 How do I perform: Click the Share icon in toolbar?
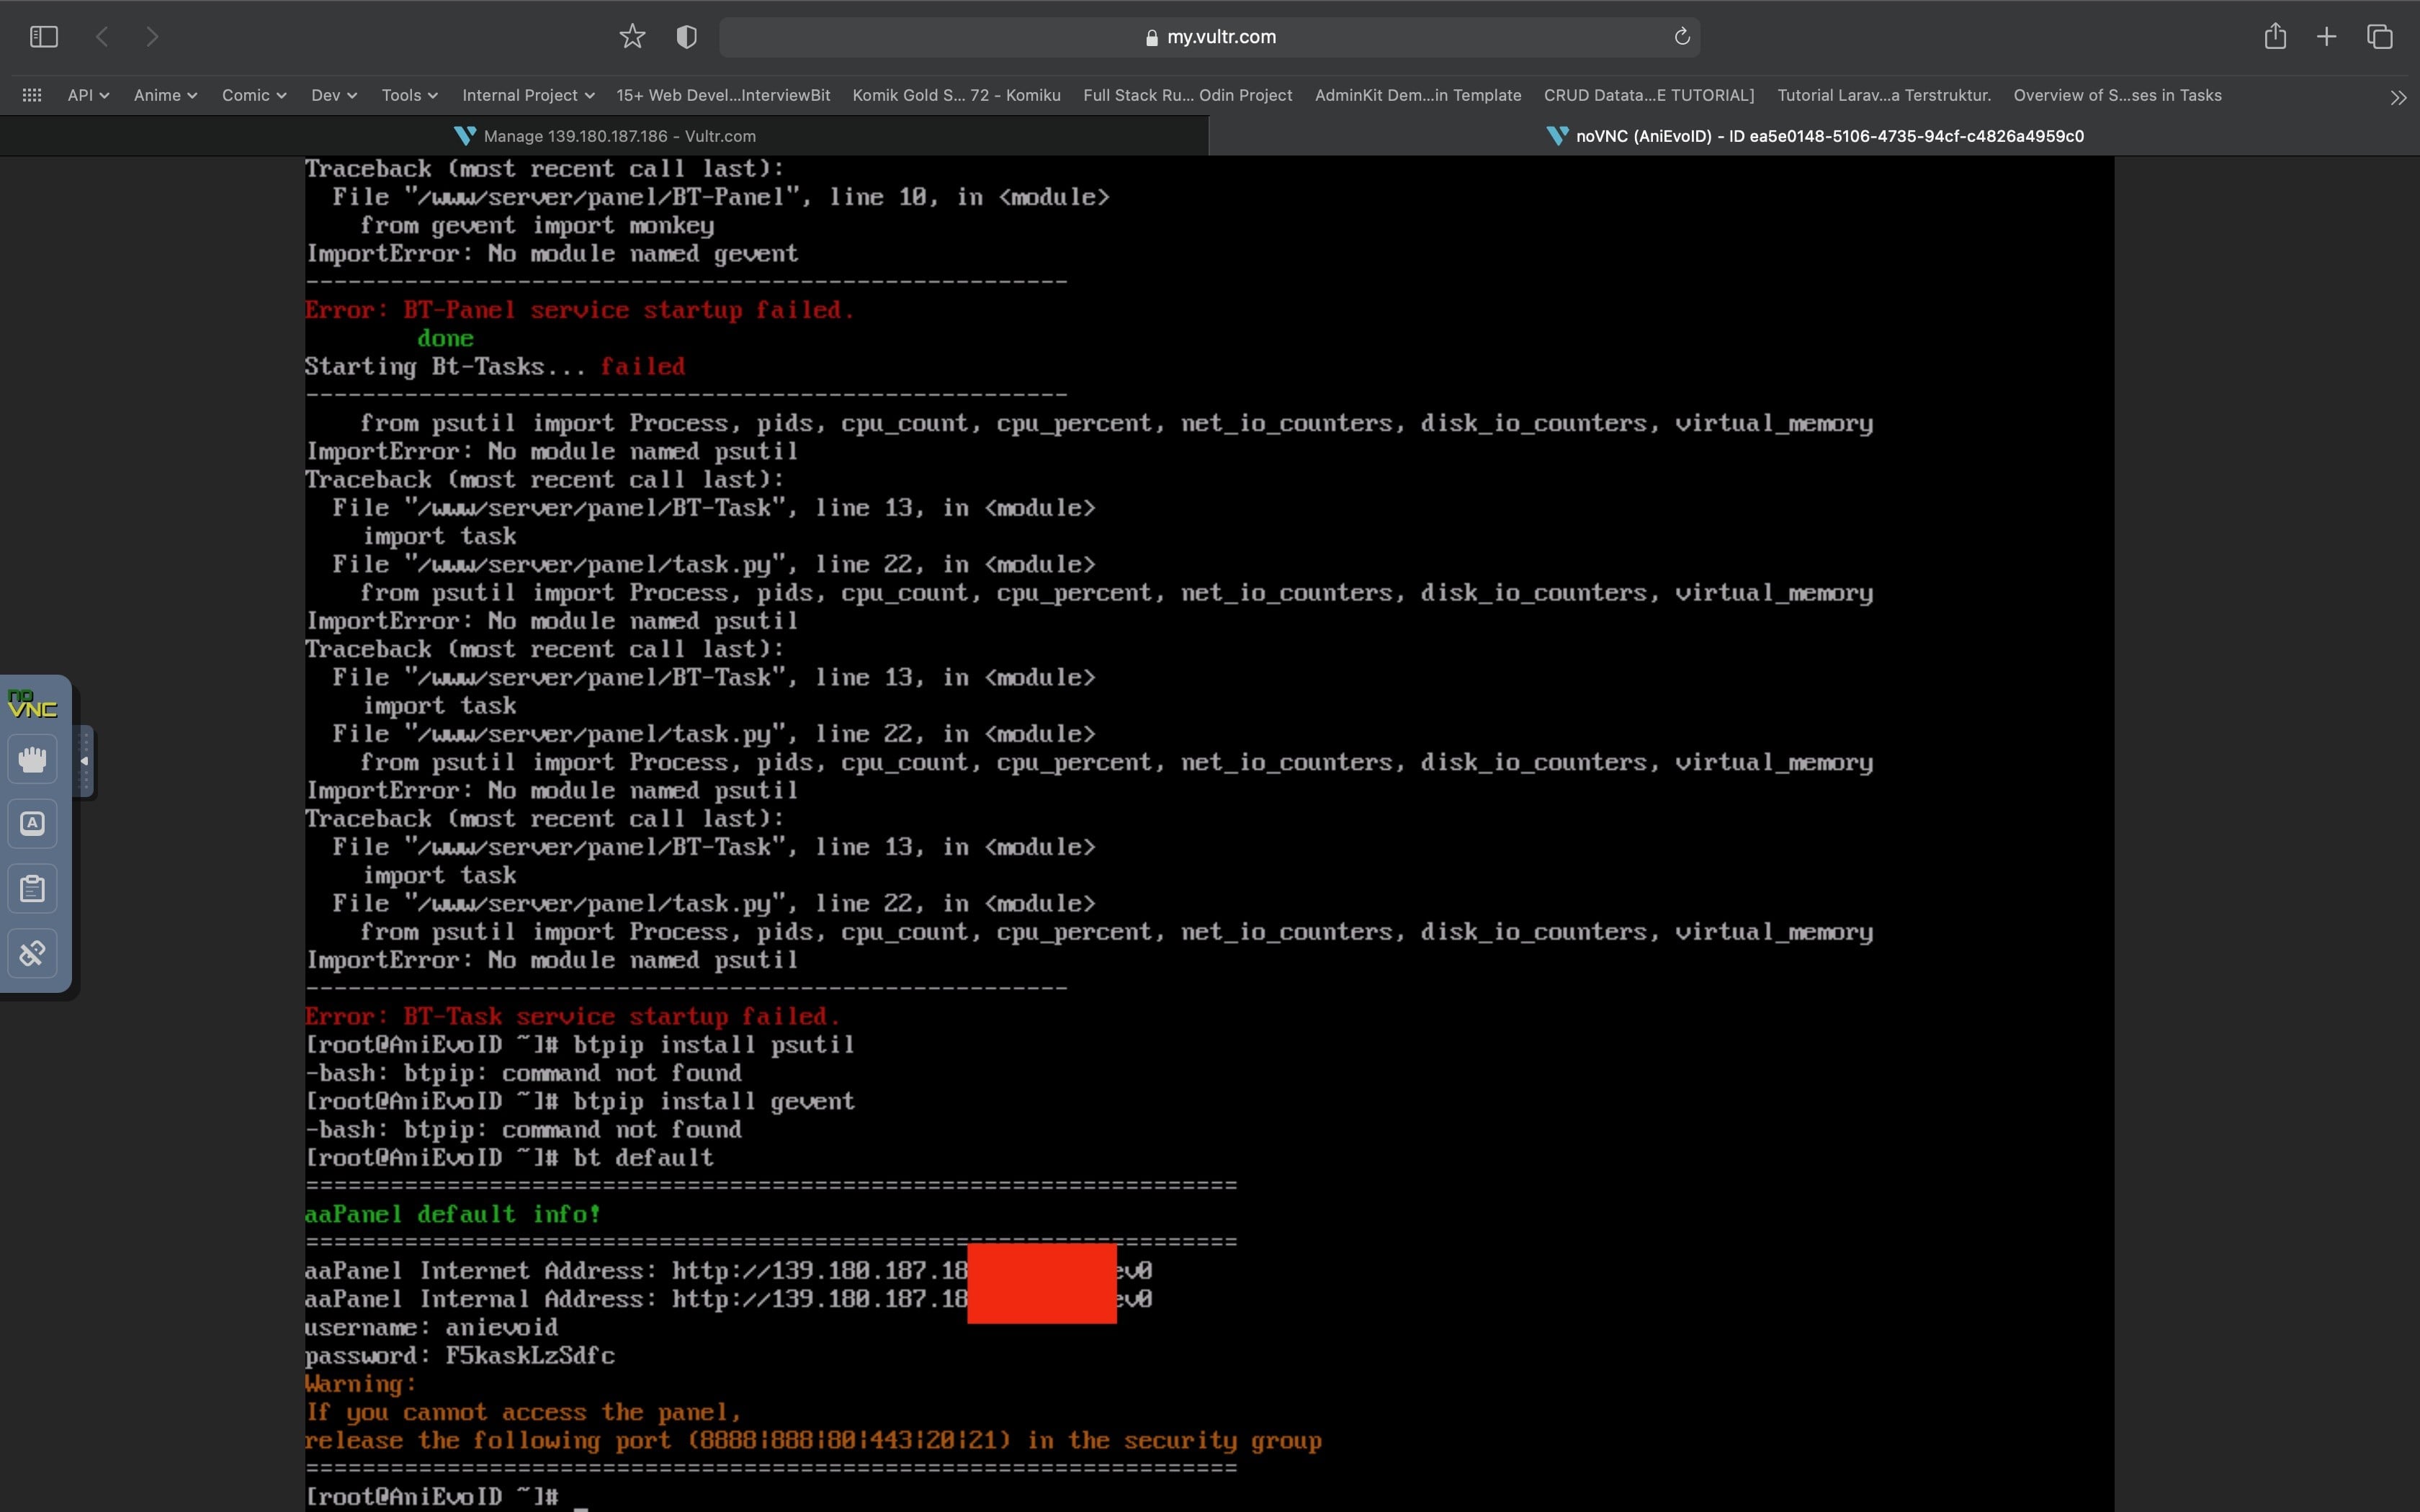(x=2275, y=37)
